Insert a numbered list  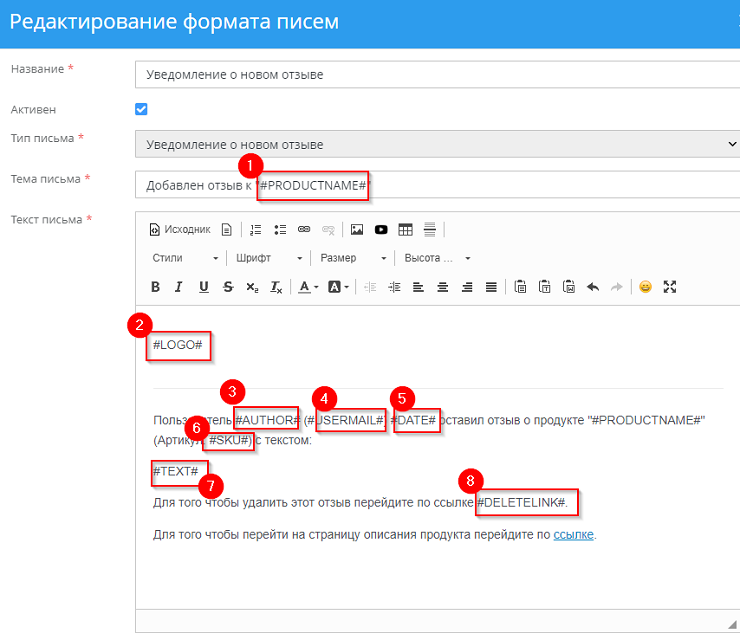pos(255,229)
